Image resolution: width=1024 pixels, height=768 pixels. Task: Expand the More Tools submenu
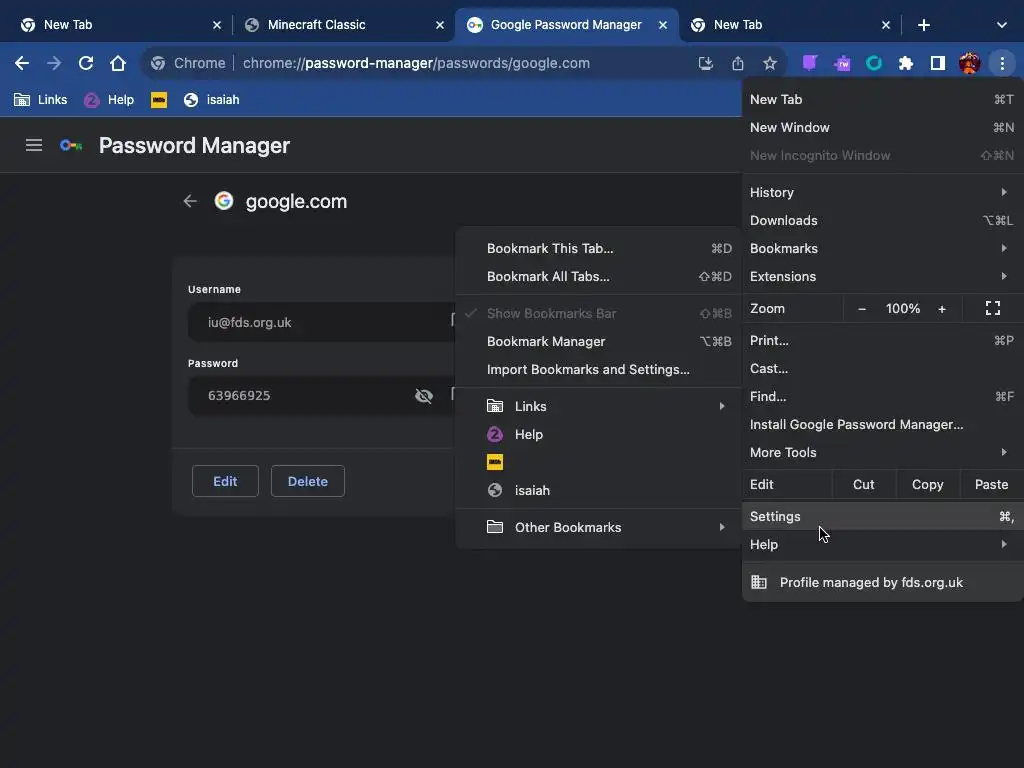[x=882, y=453]
